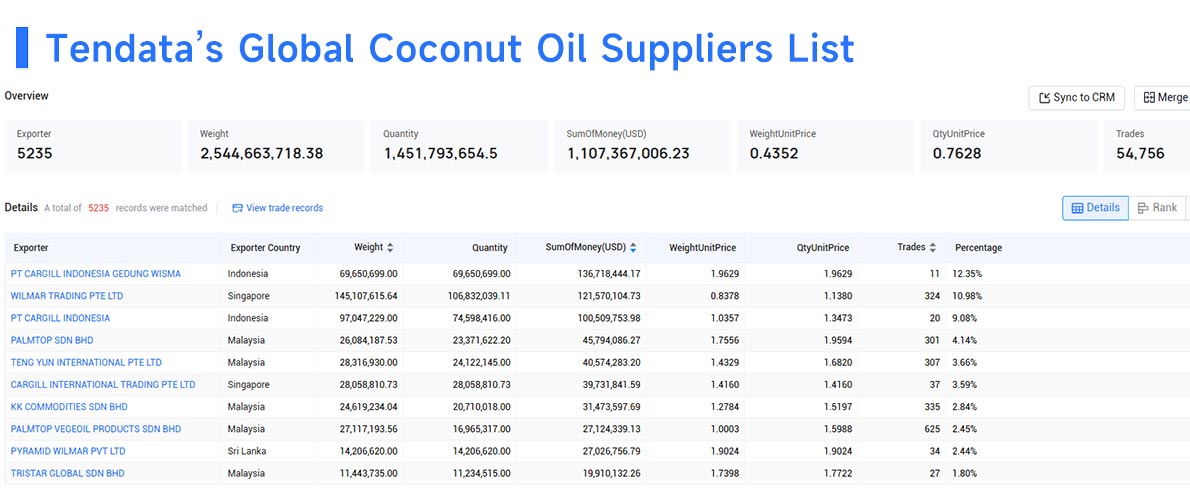This screenshot has height=500, width=1190.
Task: Sort by the Trades column arrows
Action: point(933,247)
